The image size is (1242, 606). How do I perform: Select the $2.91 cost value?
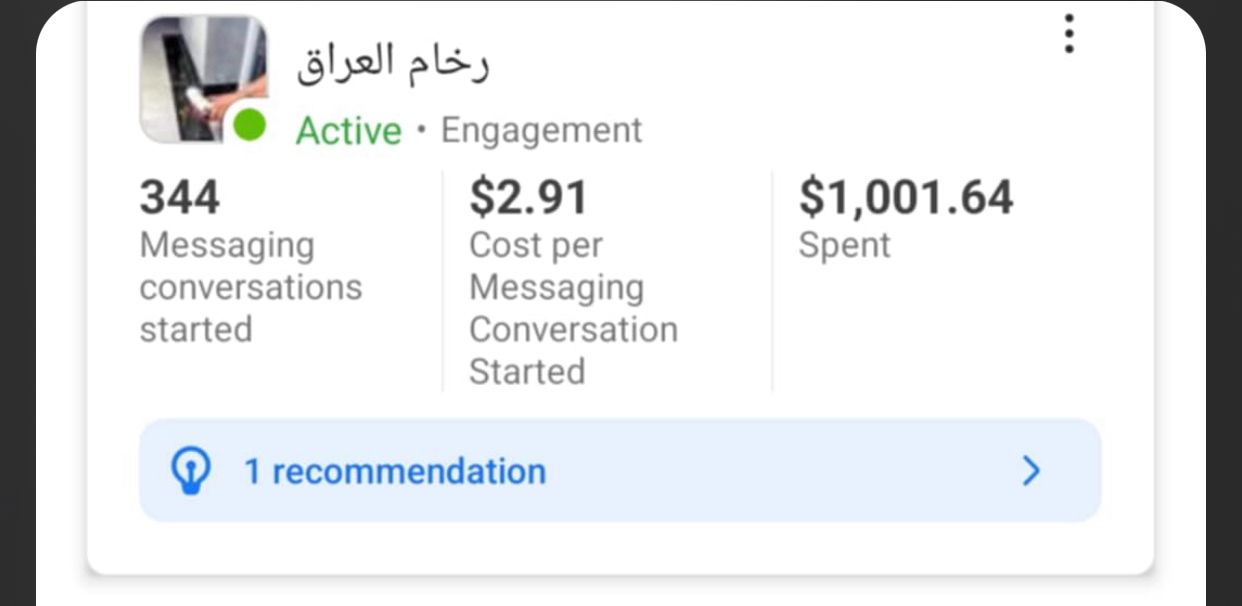tap(529, 197)
